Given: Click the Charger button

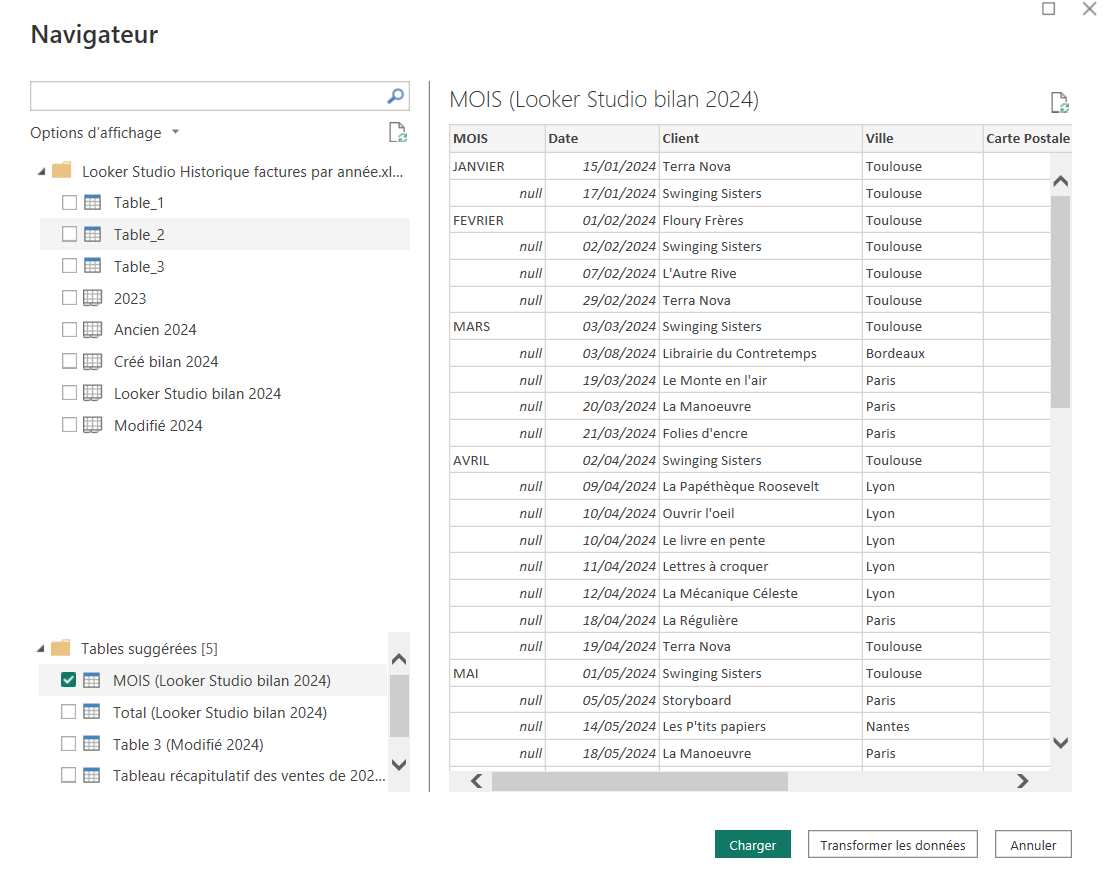Looking at the screenshot, I should (753, 844).
